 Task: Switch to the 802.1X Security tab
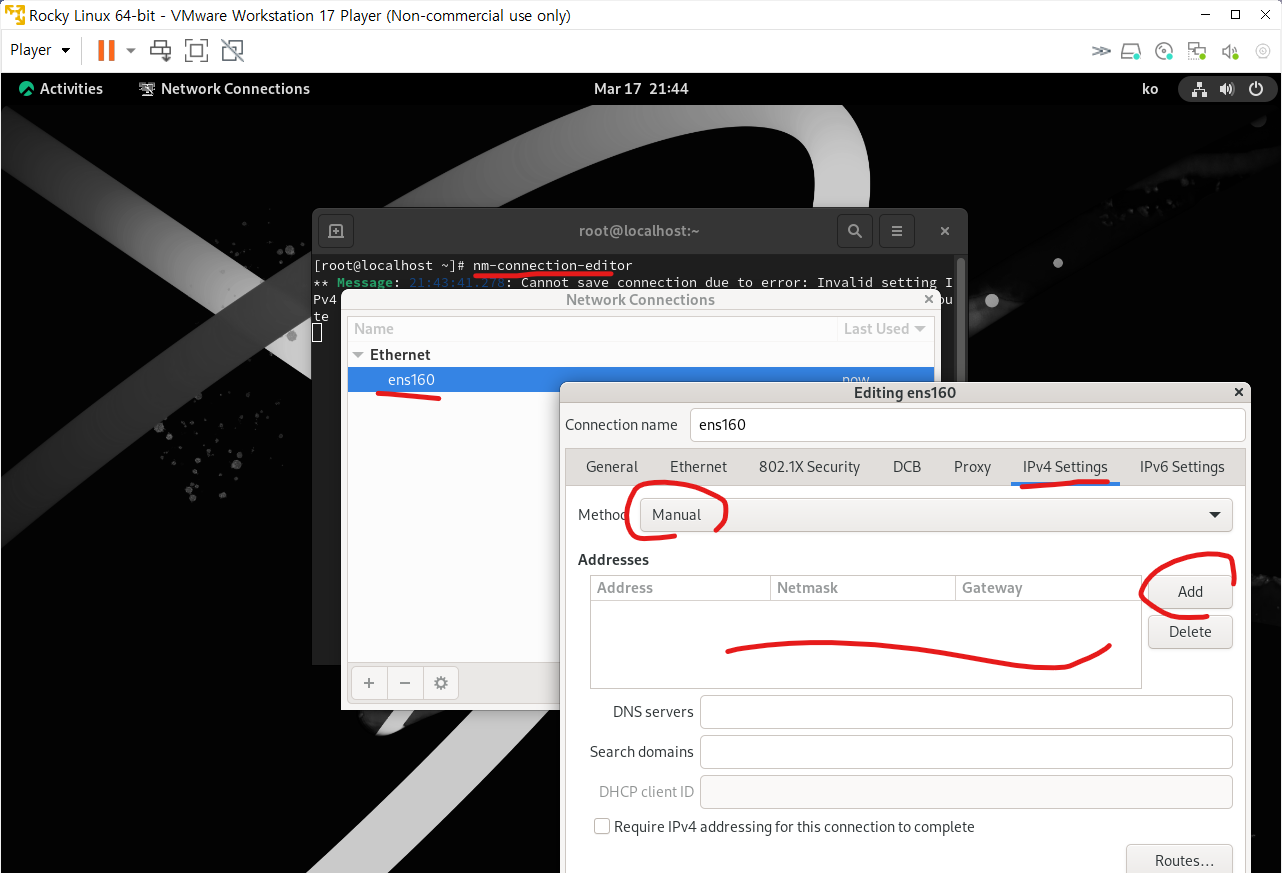810,466
